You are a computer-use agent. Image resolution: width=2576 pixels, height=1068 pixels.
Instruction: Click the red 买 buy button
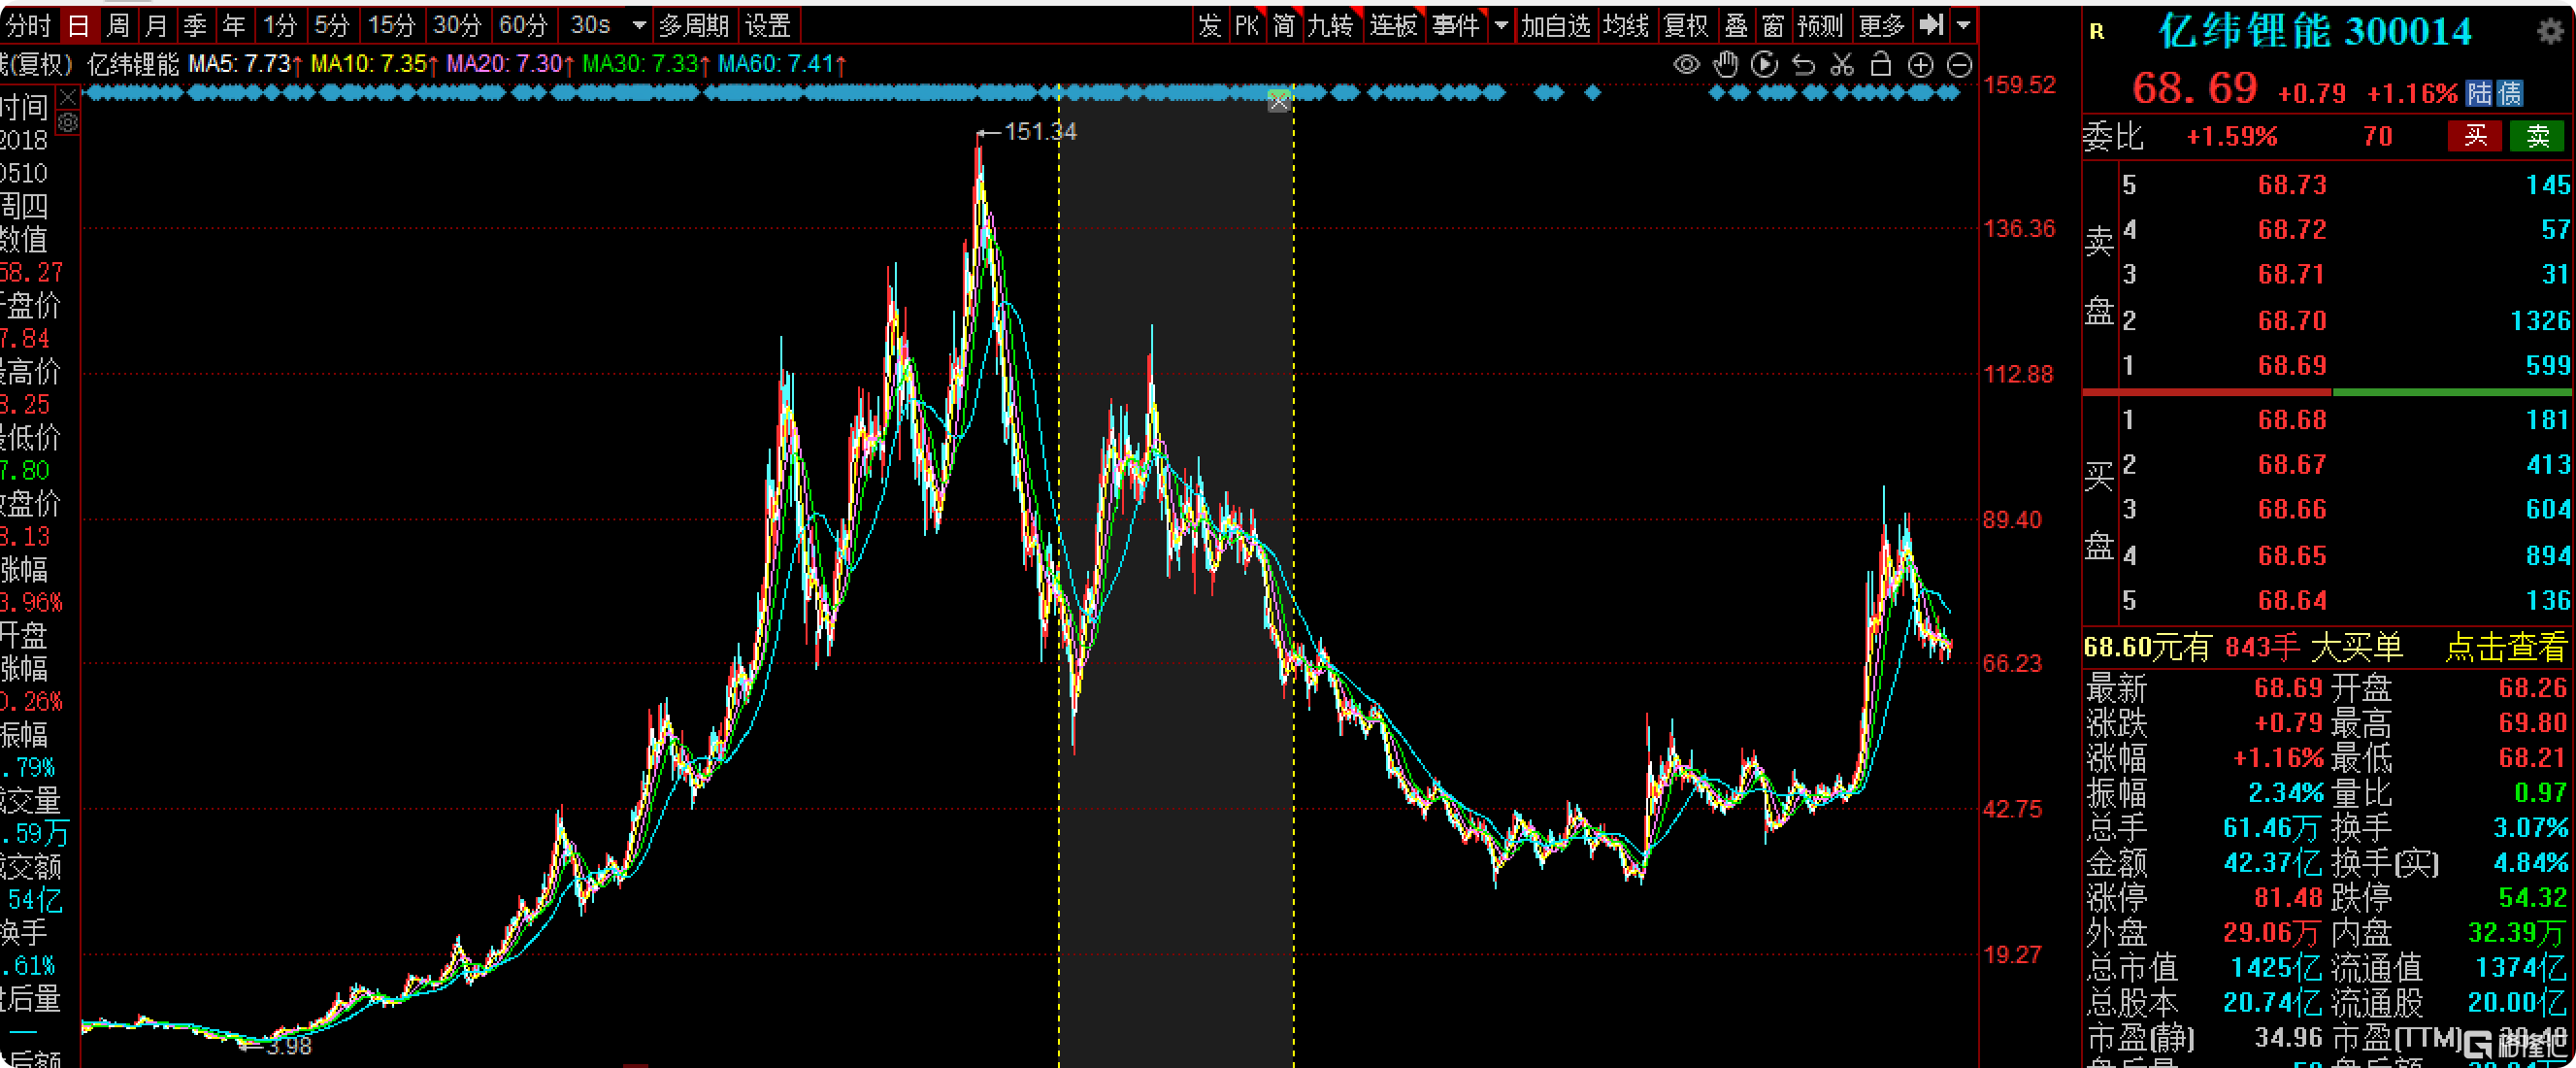pos(2474,136)
